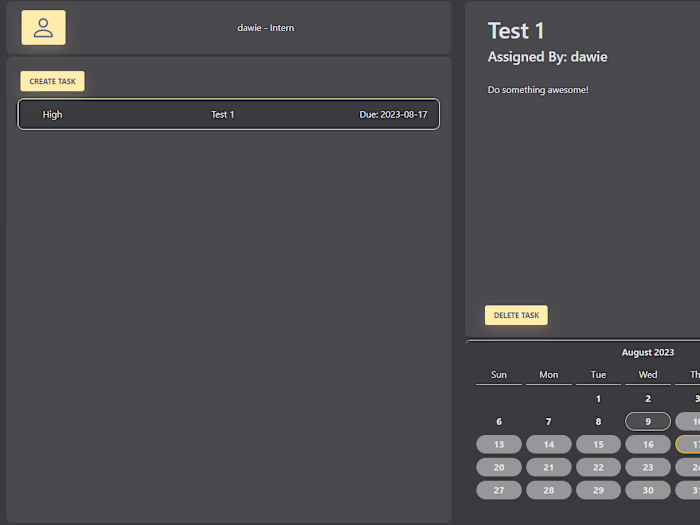Viewport: 700px width, 525px height.
Task: Click the Create Task button
Action: point(52,81)
